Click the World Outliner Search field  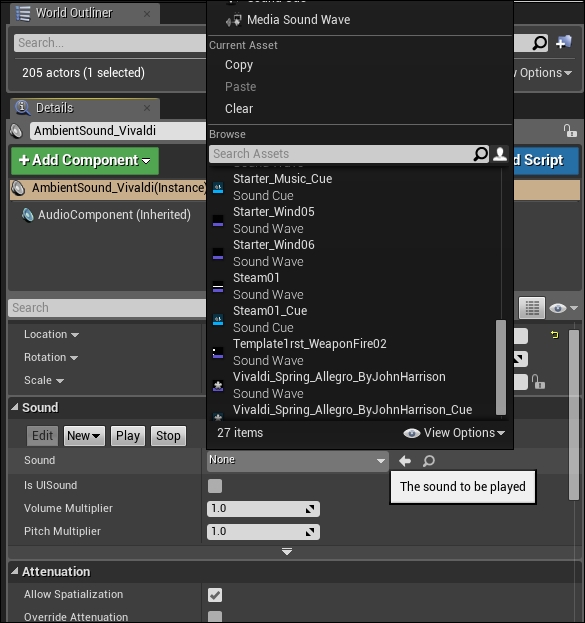coord(110,43)
